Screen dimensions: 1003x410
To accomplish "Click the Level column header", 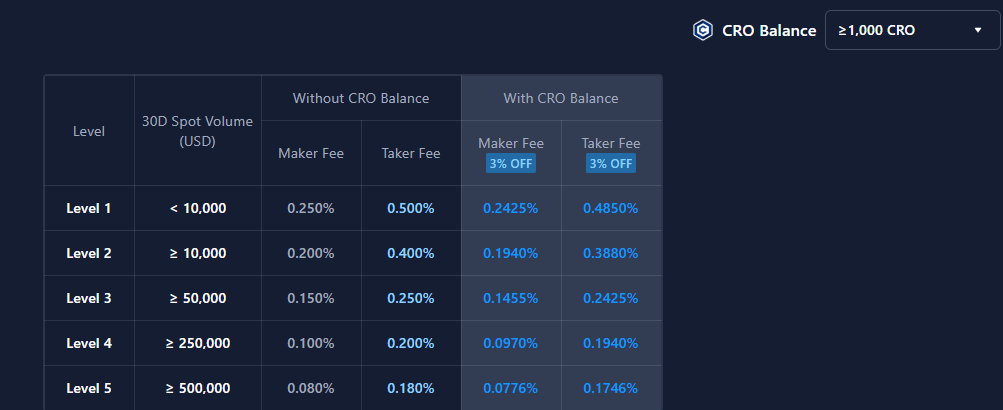I will click(x=89, y=131).
